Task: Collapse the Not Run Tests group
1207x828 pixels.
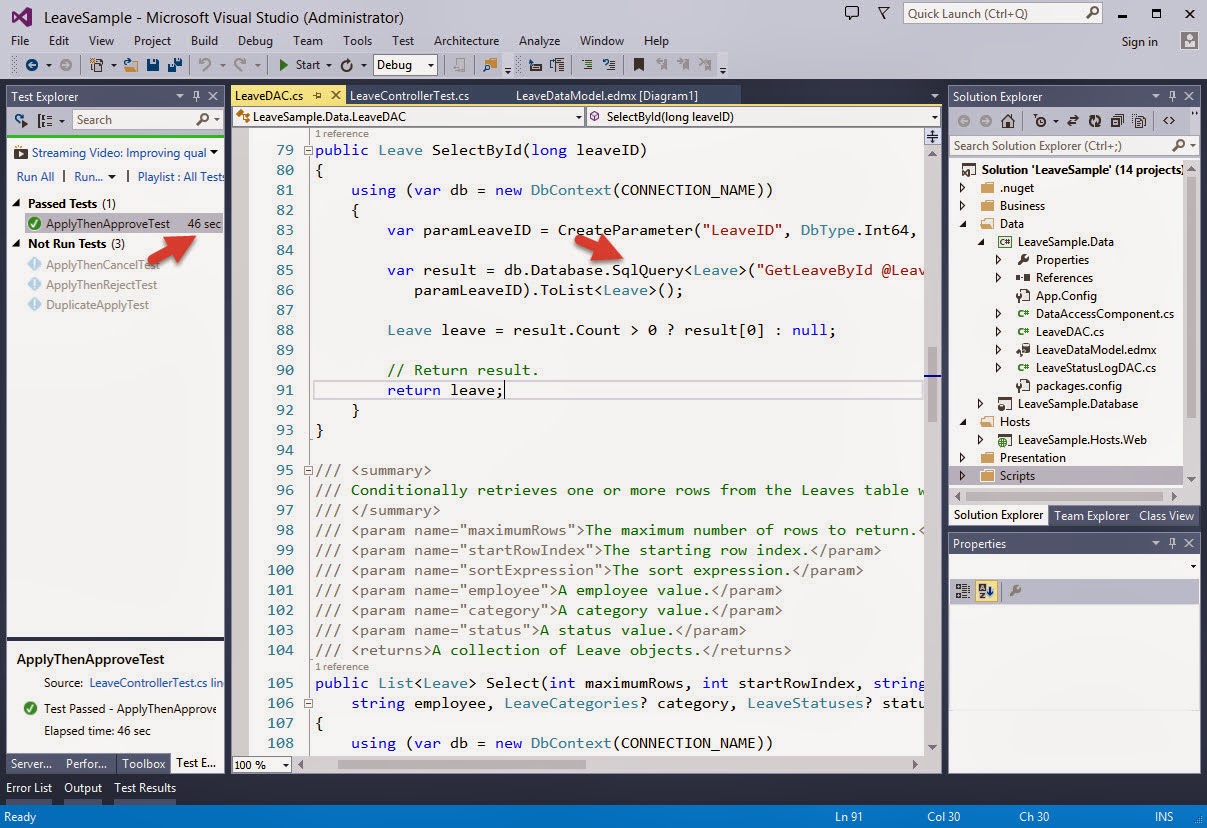Action: coord(18,244)
